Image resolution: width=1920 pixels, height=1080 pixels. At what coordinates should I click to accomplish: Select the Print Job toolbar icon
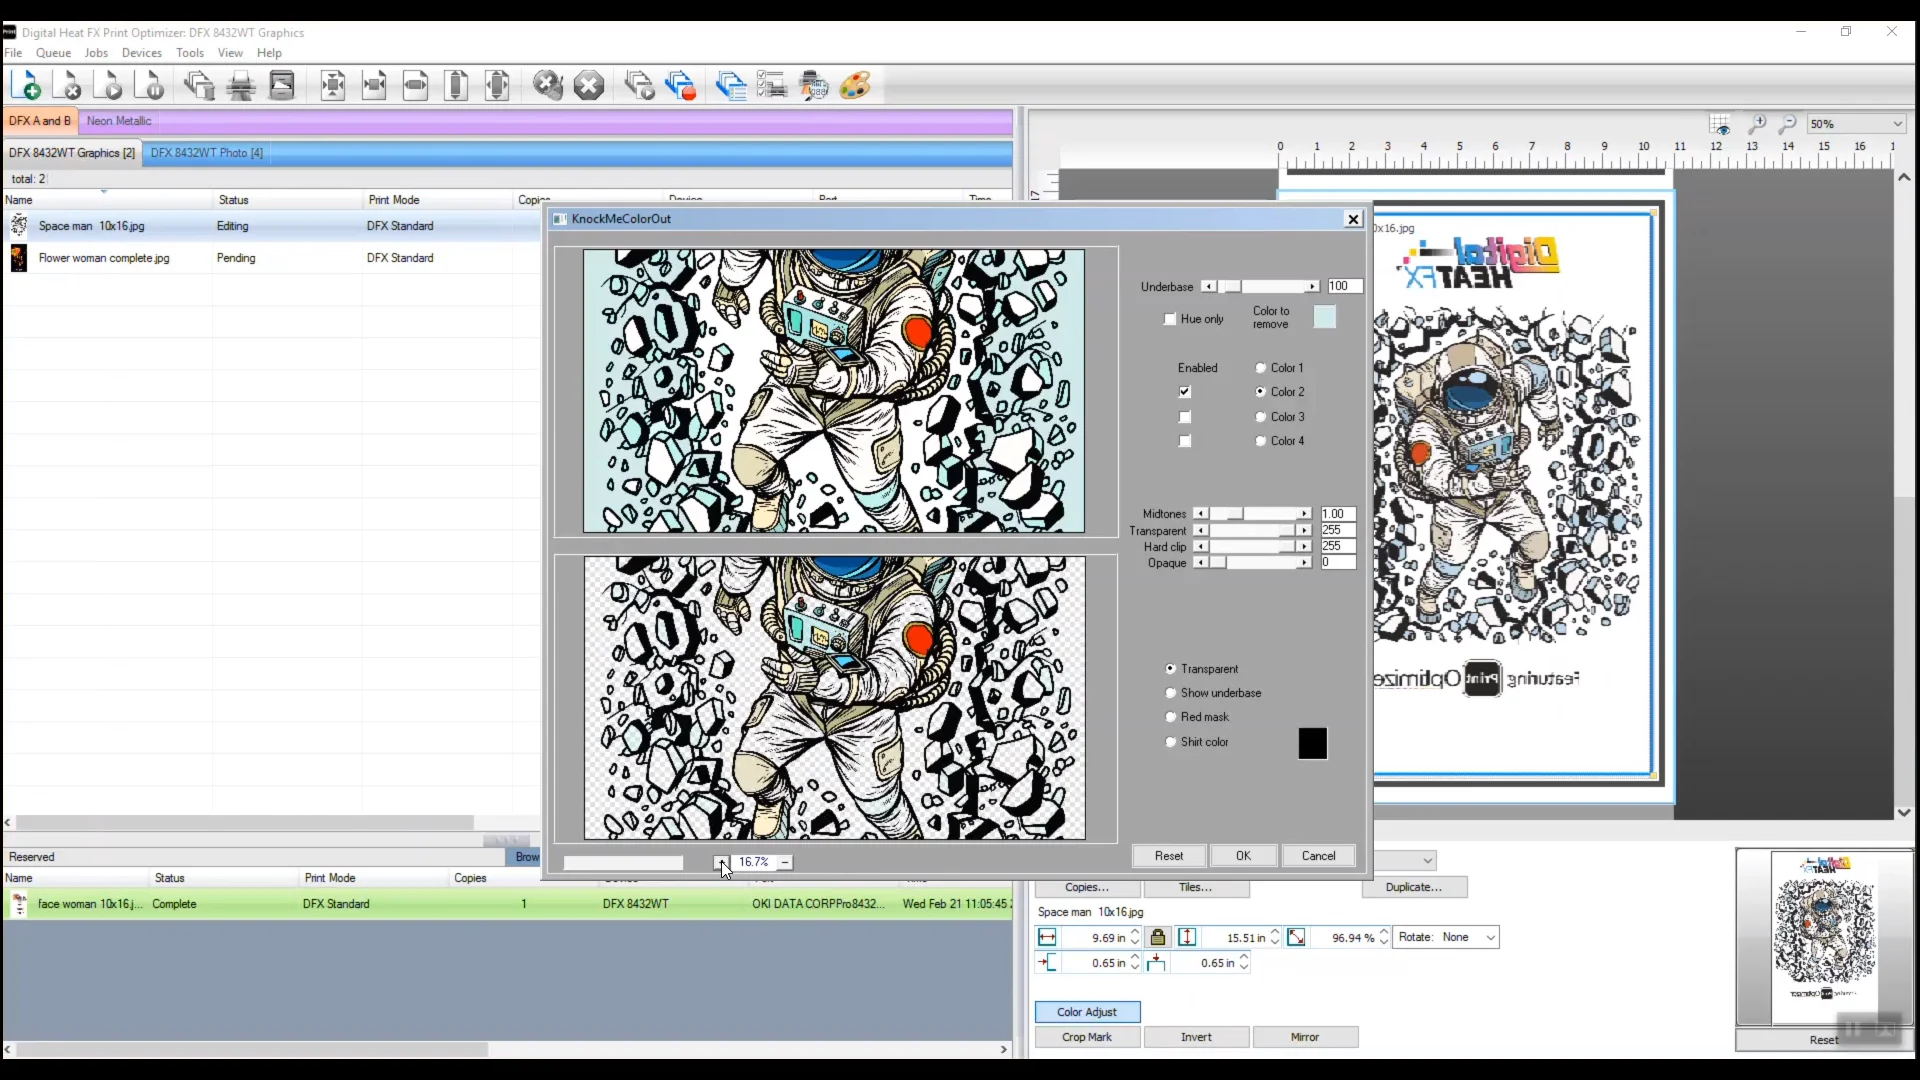(242, 85)
